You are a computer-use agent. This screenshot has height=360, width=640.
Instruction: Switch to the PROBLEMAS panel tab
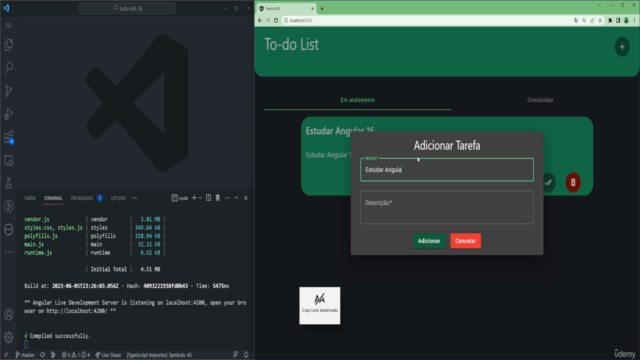[82, 198]
